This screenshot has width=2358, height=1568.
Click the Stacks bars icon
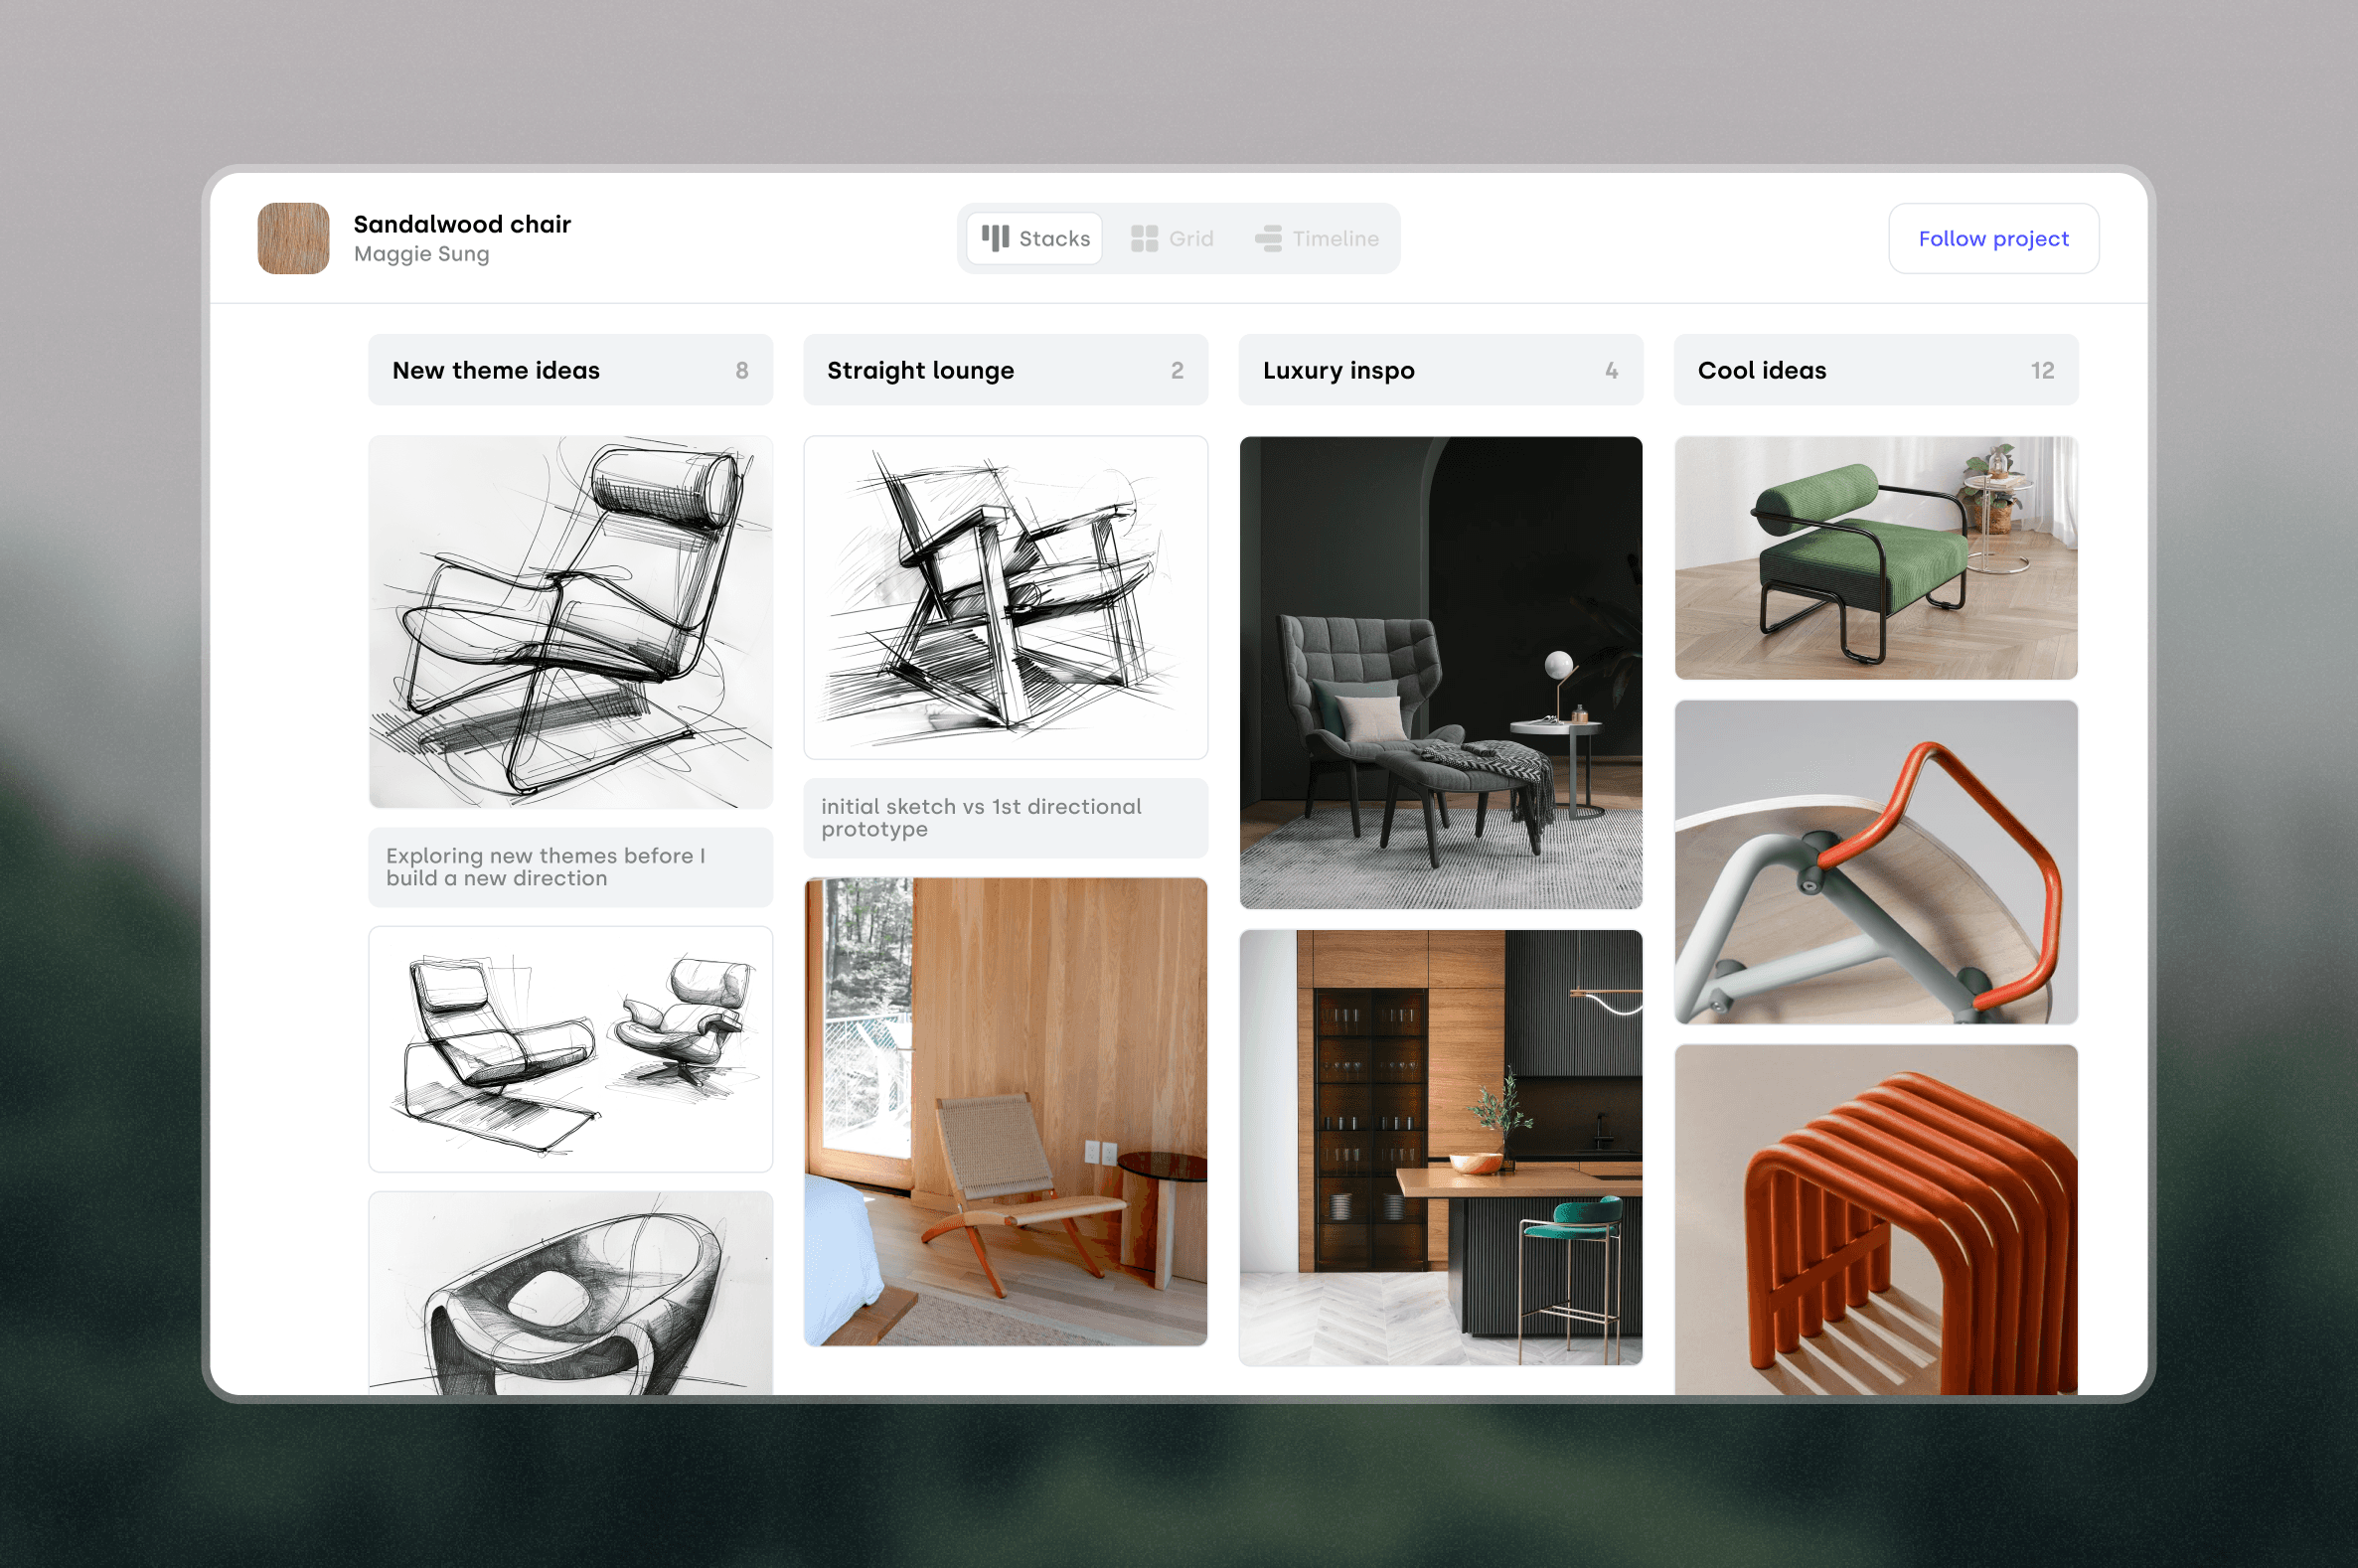[x=995, y=238]
